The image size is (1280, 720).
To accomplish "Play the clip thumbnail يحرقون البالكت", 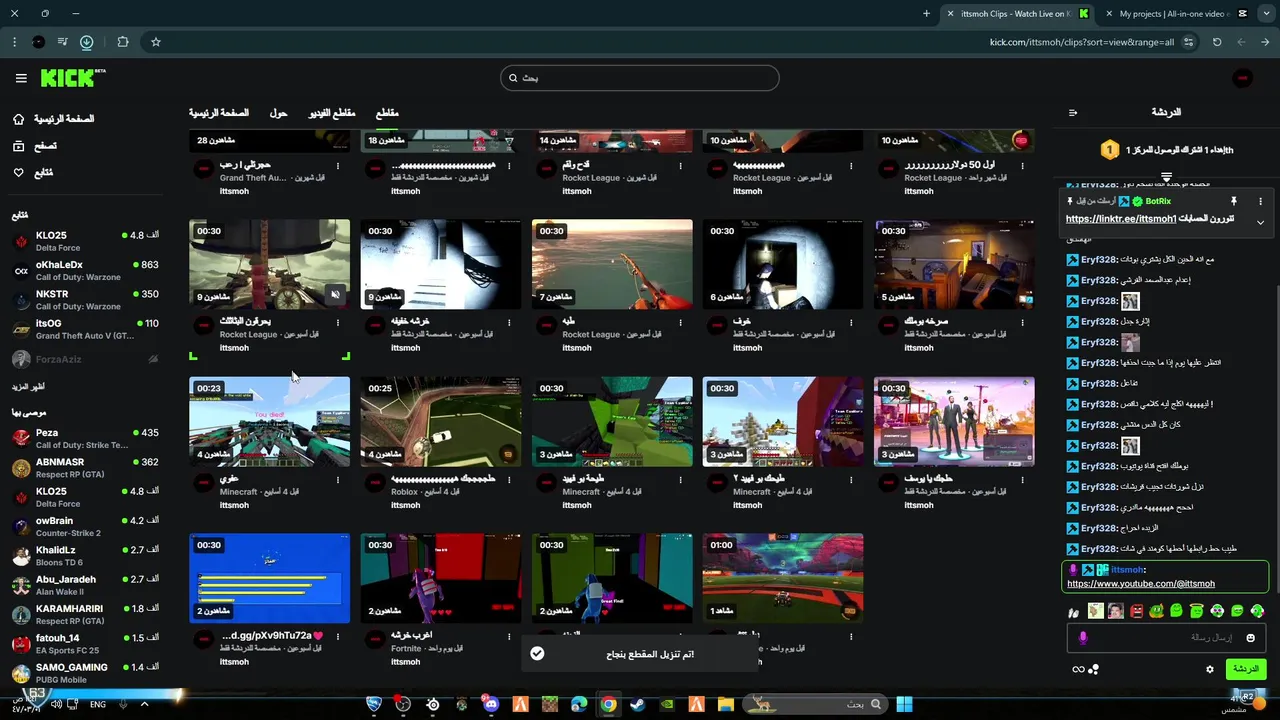I will 270,264.
